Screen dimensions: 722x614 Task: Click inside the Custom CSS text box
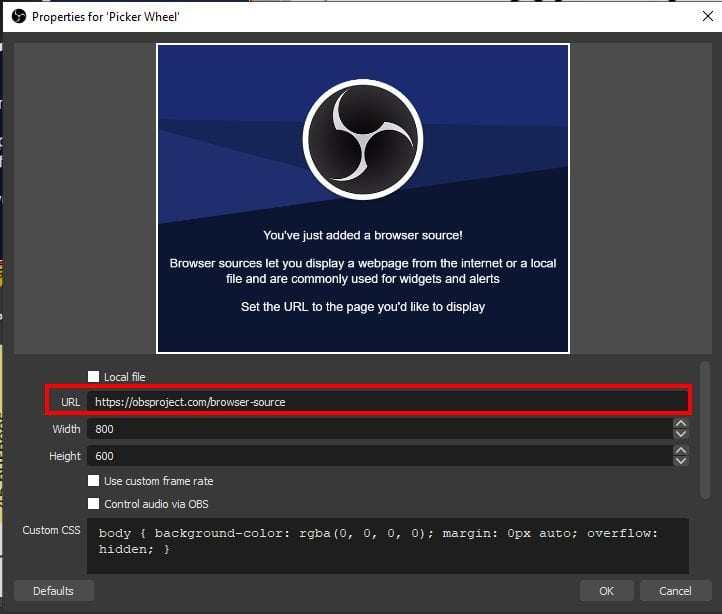[x=387, y=544]
